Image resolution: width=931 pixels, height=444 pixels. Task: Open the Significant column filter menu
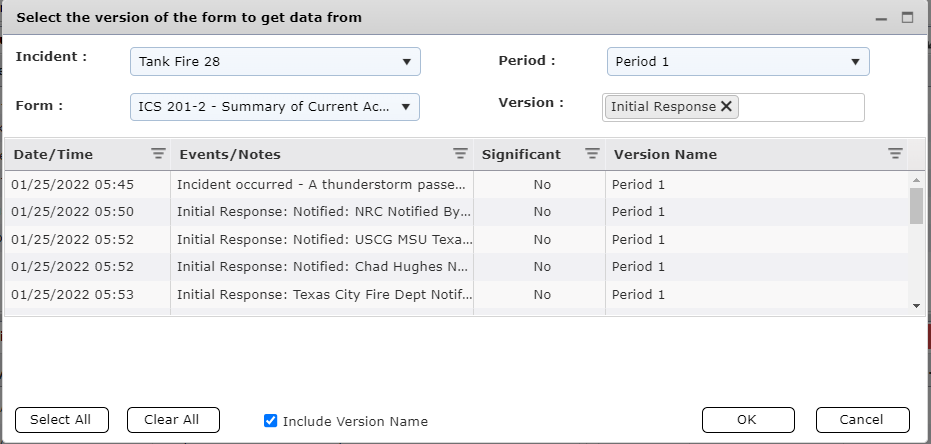[592, 154]
